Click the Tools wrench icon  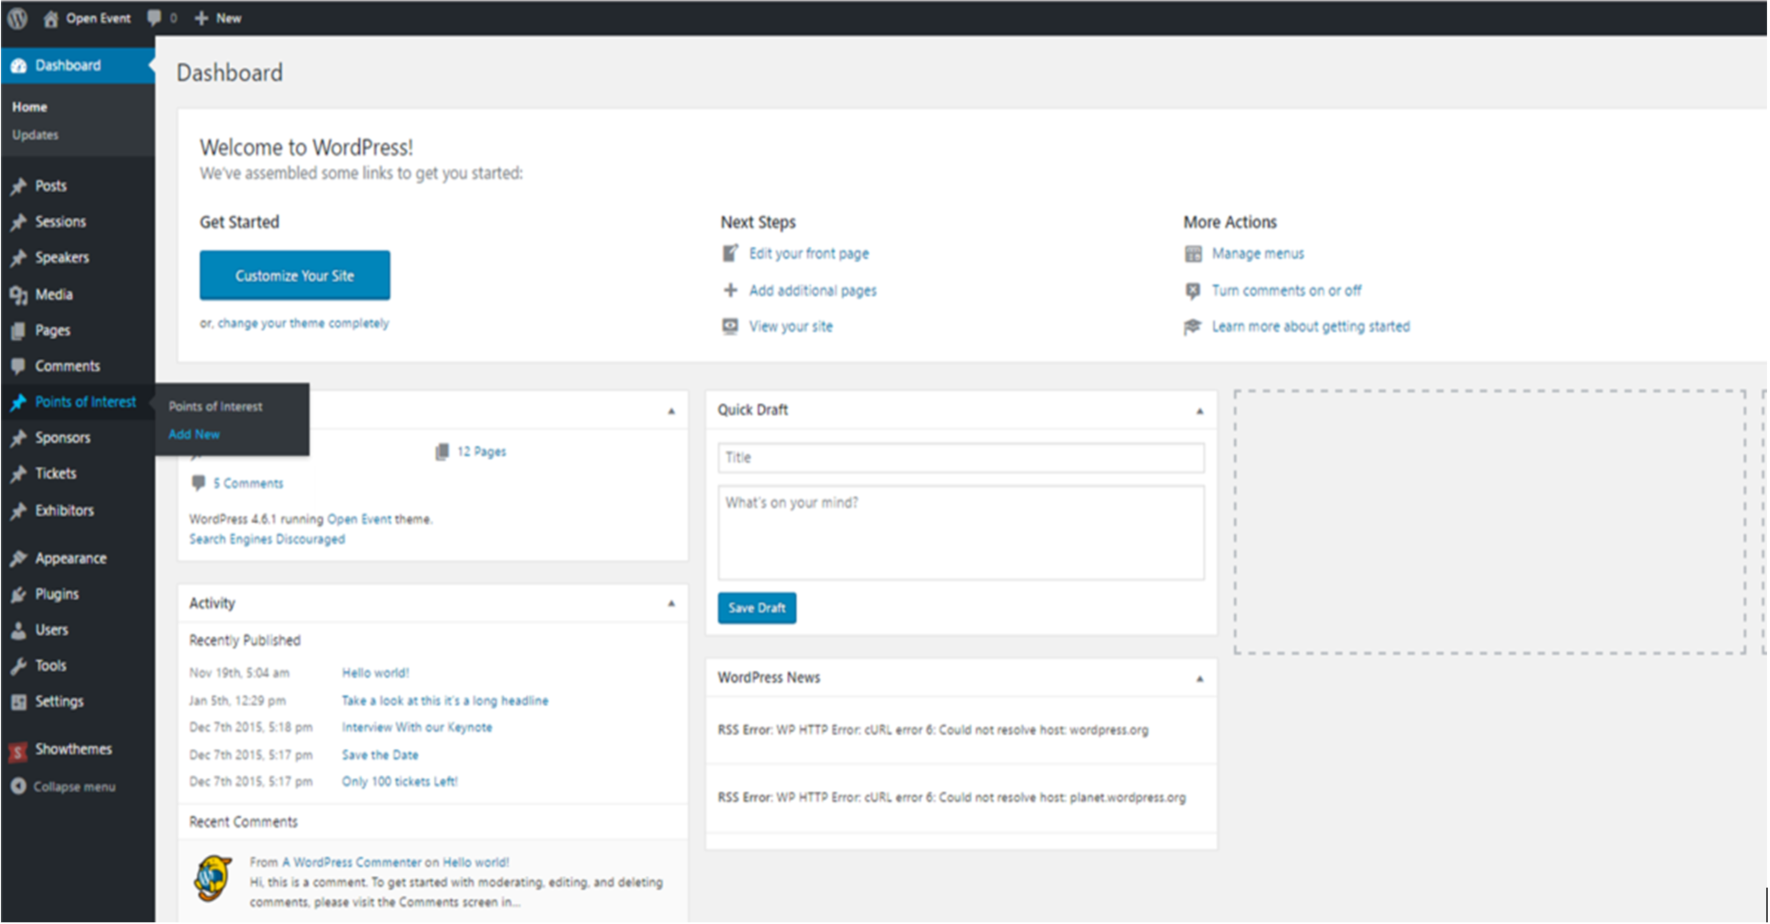pyautogui.click(x=18, y=666)
